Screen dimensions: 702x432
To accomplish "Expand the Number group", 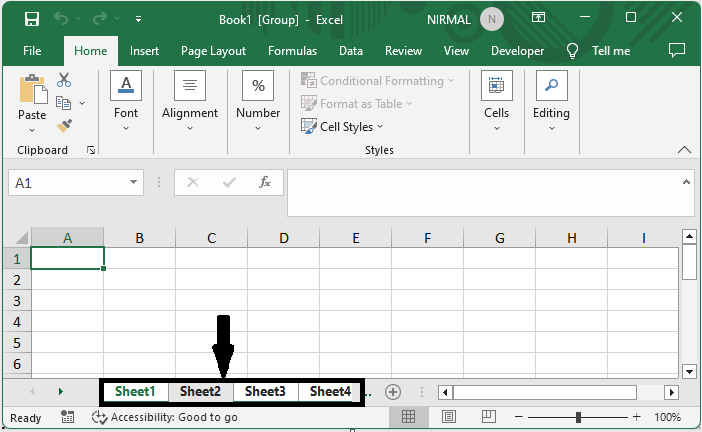I will pyautogui.click(x=258, y=102).
